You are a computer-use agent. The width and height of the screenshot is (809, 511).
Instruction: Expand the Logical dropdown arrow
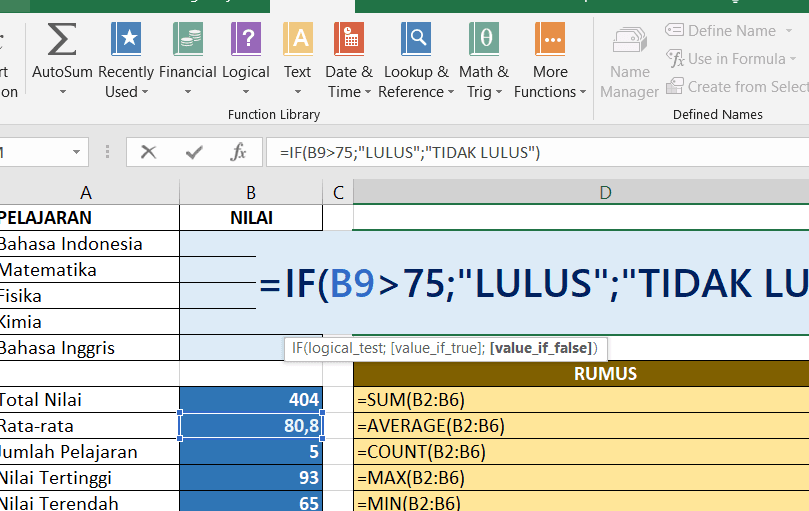(246, 92)
